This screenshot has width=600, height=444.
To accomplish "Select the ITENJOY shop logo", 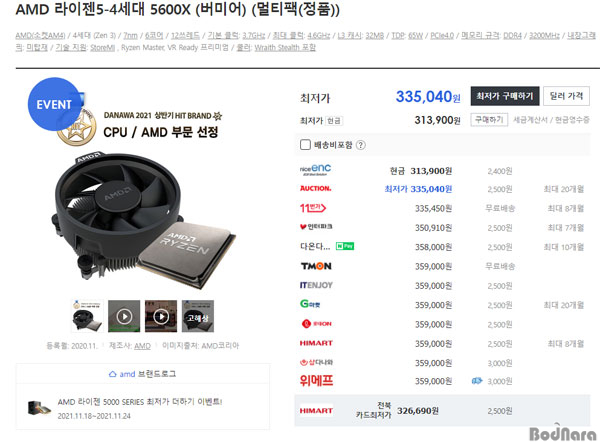I will coord(316,285).
